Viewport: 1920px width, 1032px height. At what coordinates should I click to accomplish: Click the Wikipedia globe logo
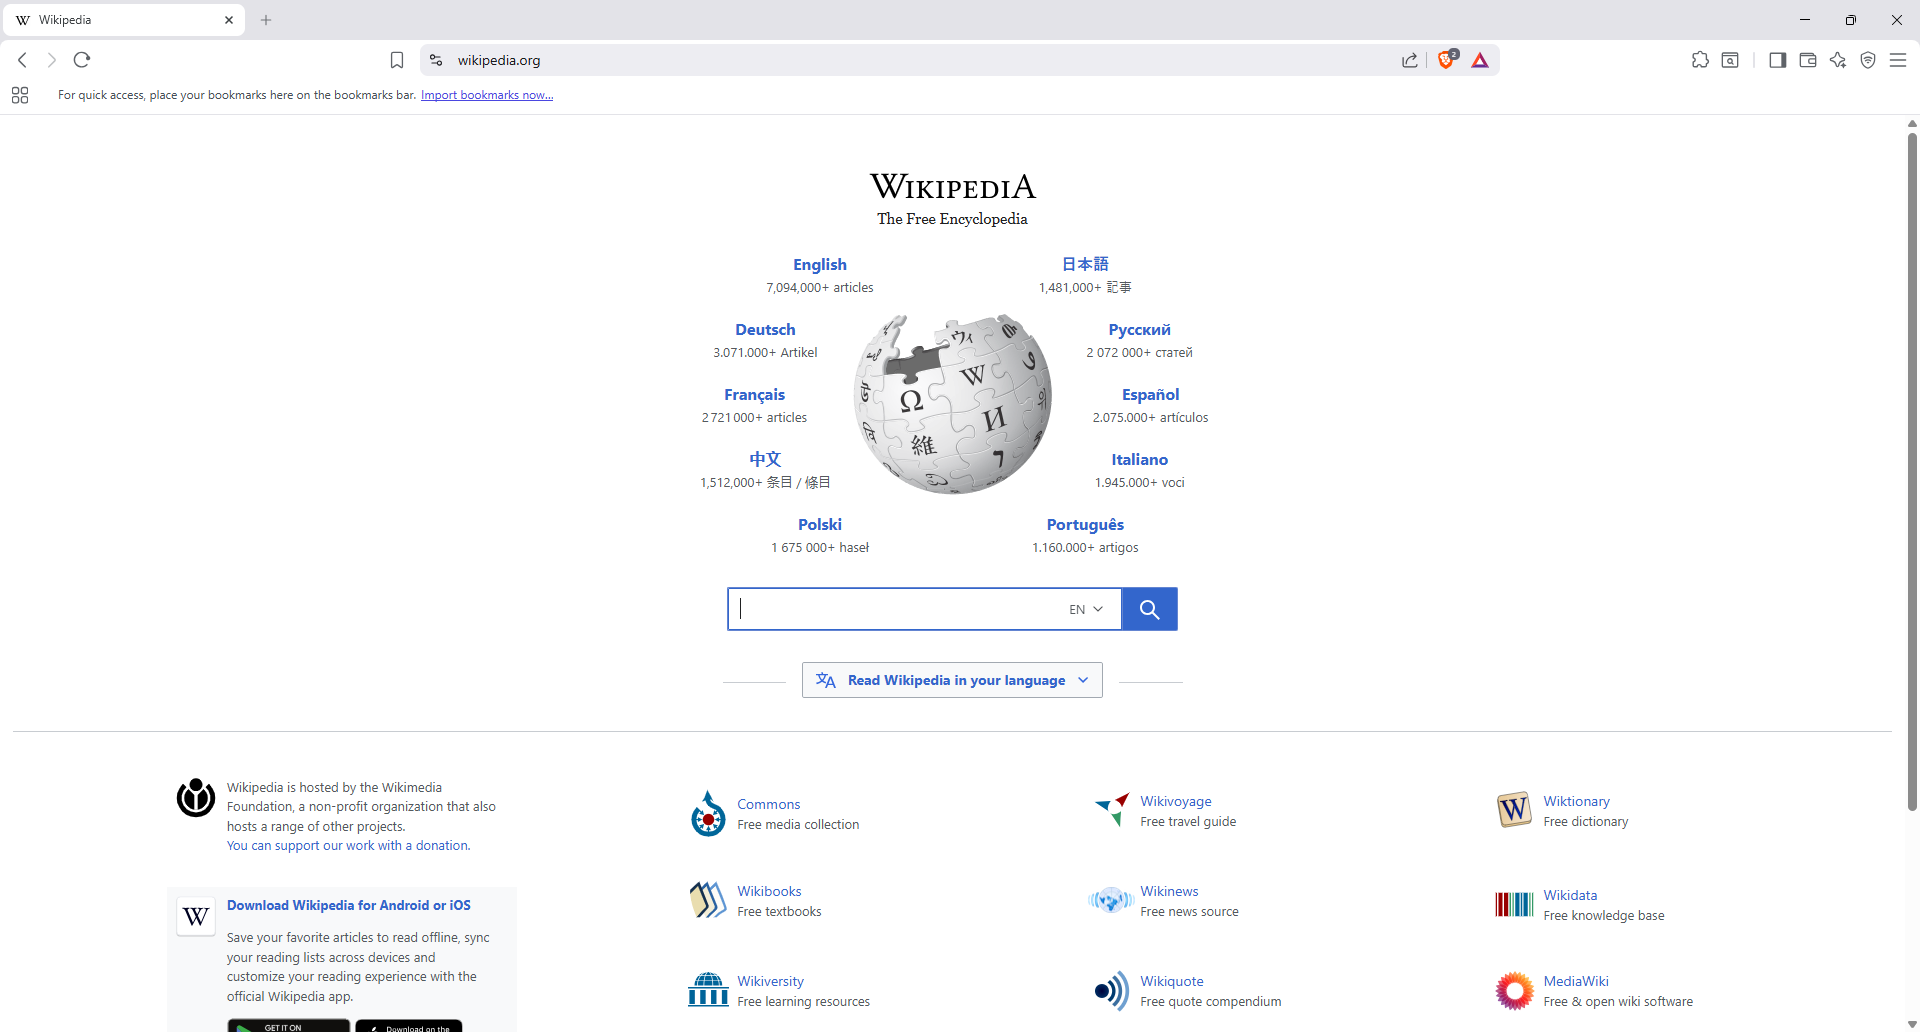click(952, 404)
